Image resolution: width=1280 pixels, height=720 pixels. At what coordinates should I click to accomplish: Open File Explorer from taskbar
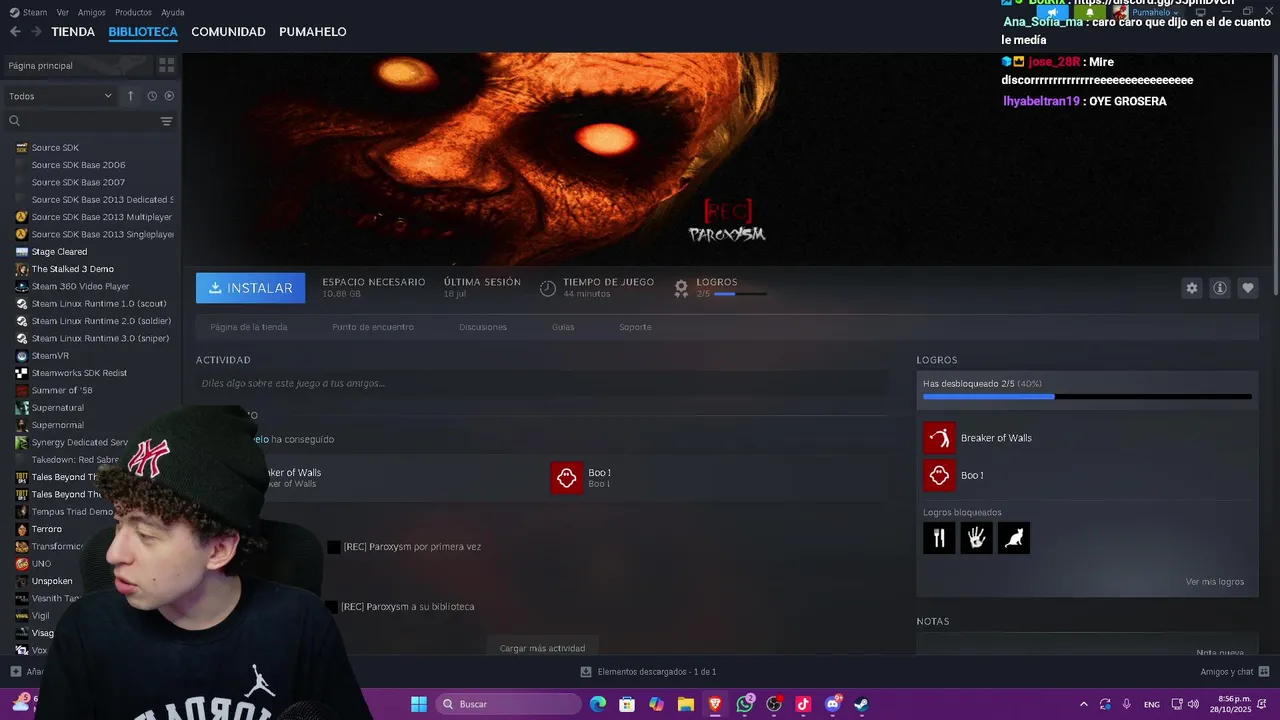[x=686, y=704]
